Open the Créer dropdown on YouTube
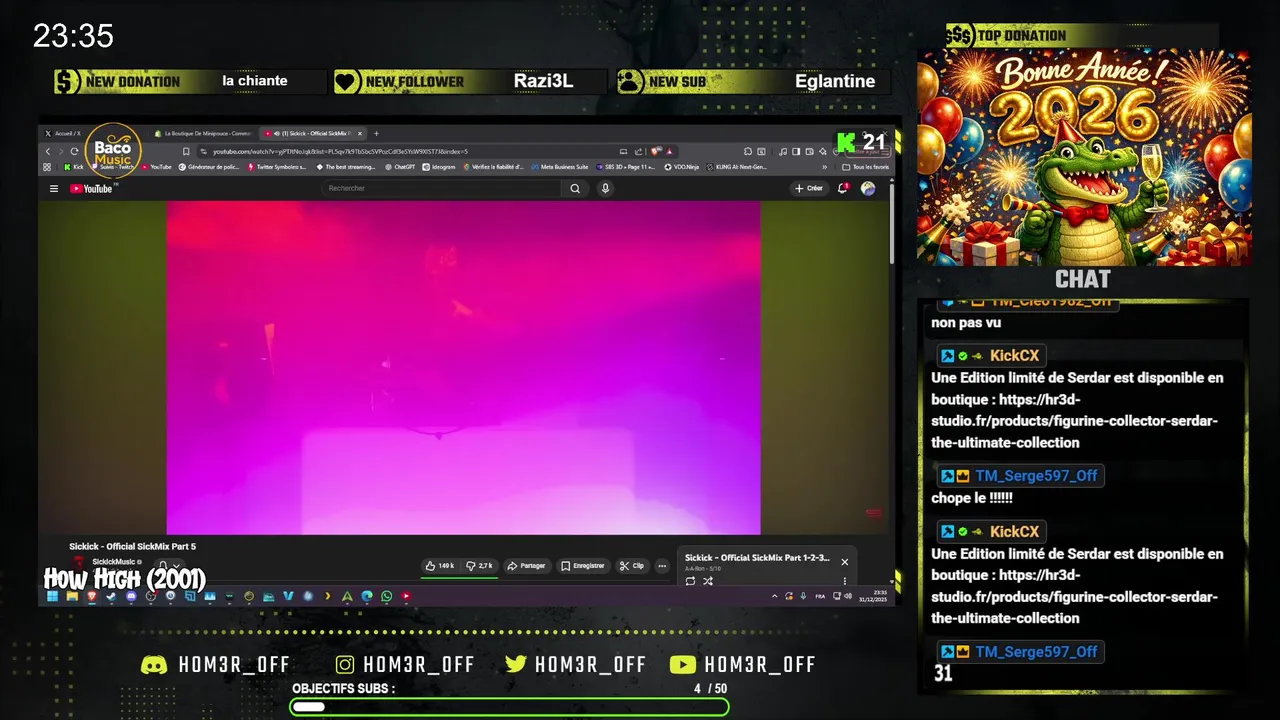Screen dimensions: 1280x720 (809, 188)
